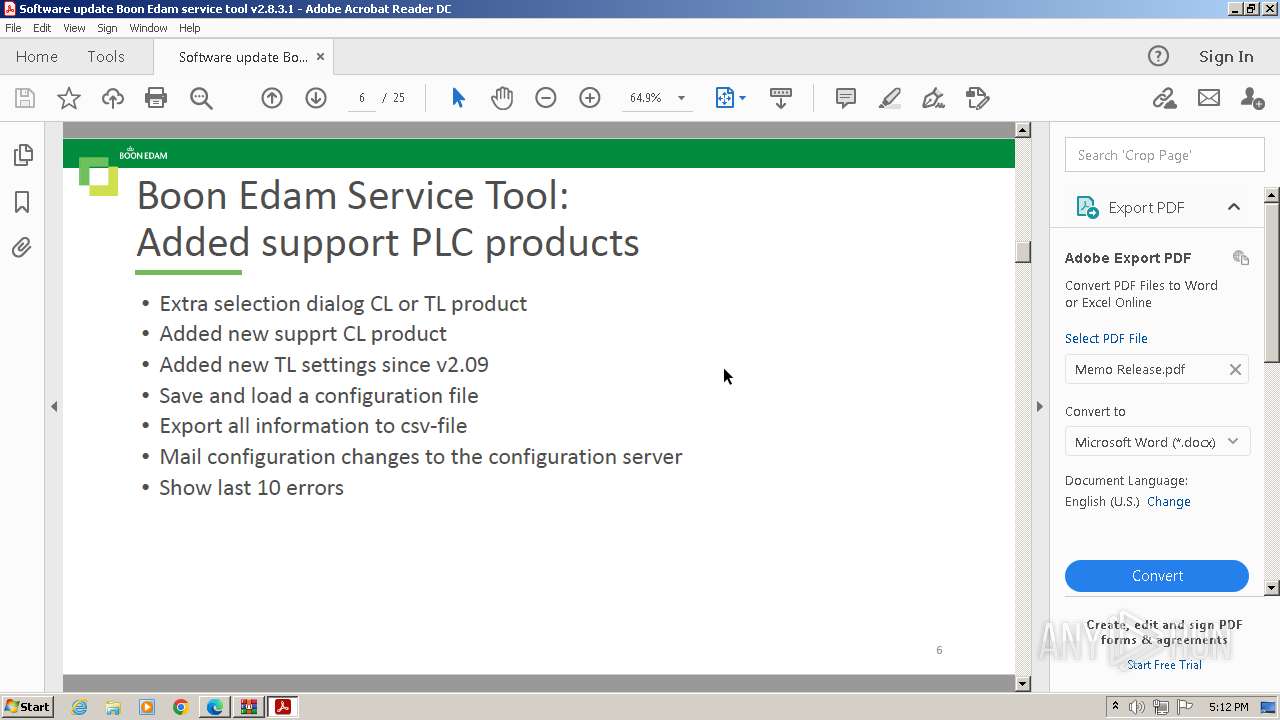Click the right panel scrollbar thumb
Viewport: 1280px width, 720px height.
click(1272, 281)
